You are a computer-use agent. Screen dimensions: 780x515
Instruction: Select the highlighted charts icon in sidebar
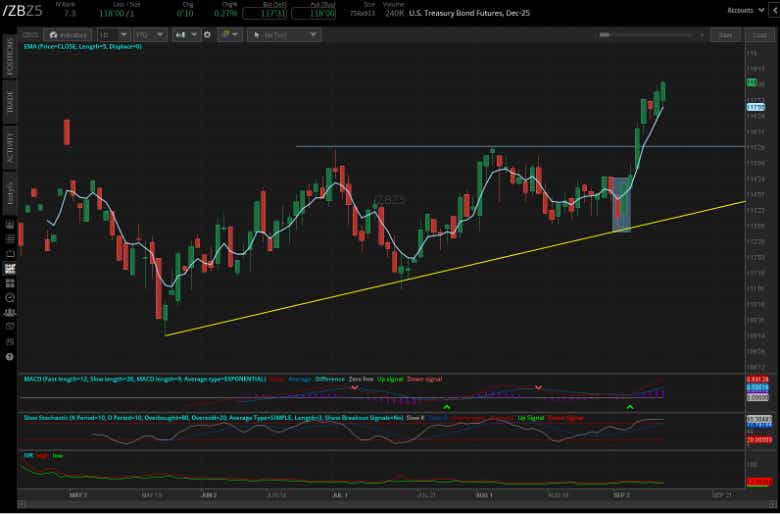[x=9, y=269]
